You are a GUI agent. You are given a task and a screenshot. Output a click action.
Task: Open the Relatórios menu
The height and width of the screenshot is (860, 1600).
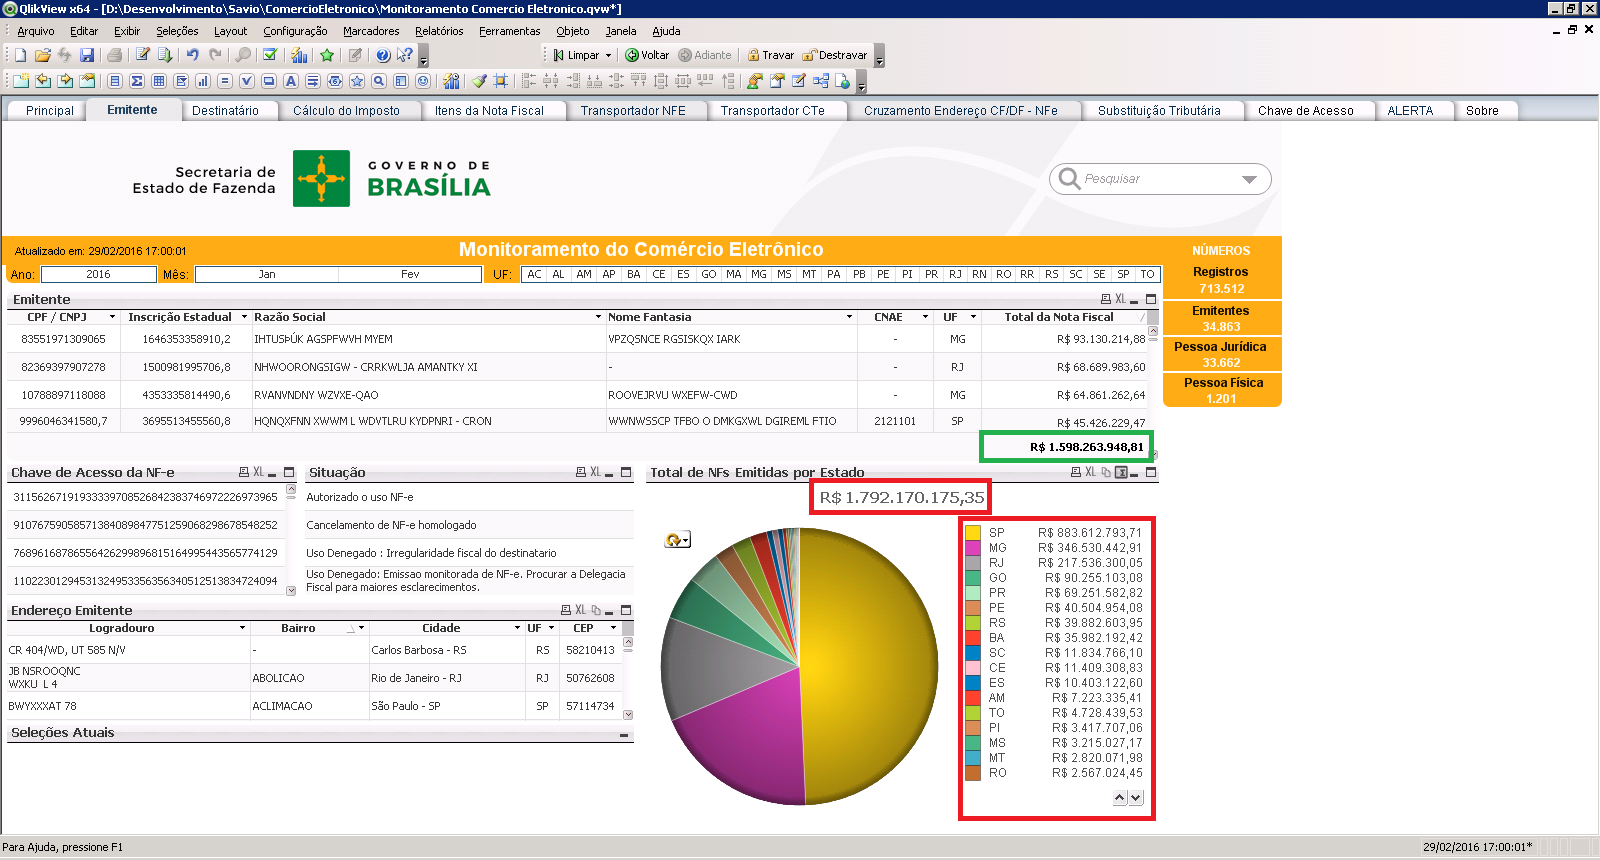tap(439, 31)
